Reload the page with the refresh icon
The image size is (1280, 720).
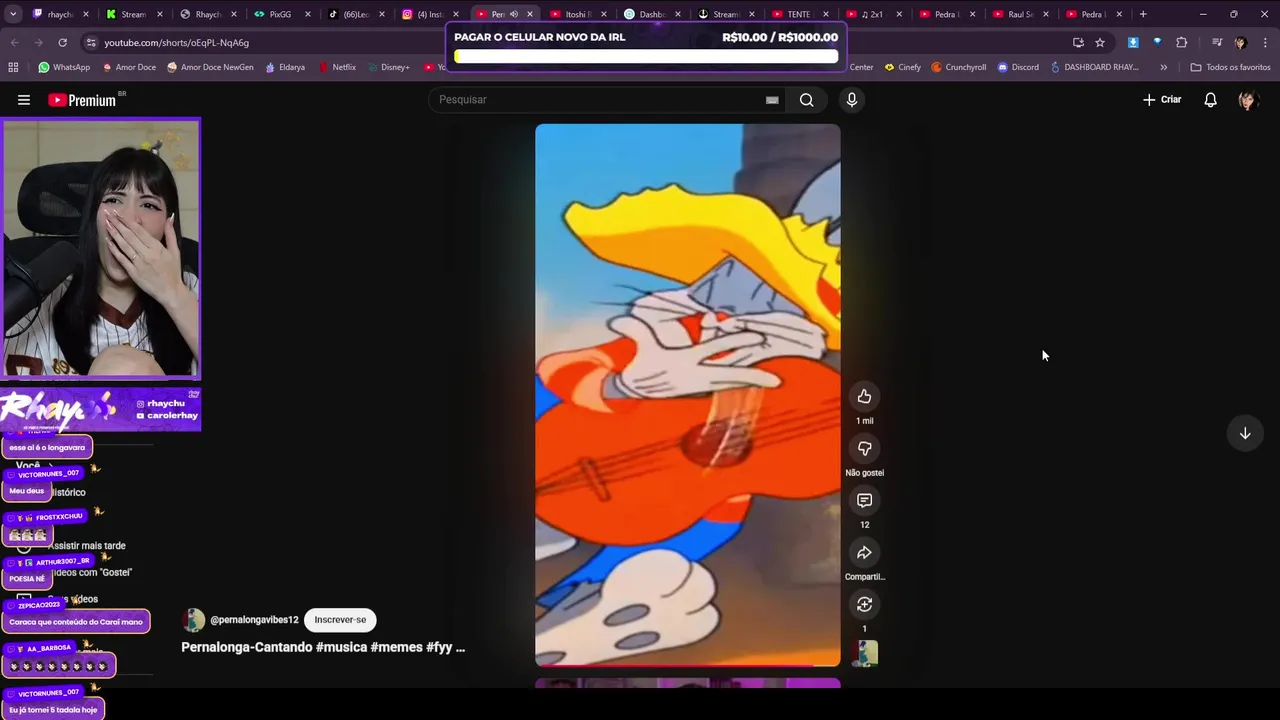point(62,43)
